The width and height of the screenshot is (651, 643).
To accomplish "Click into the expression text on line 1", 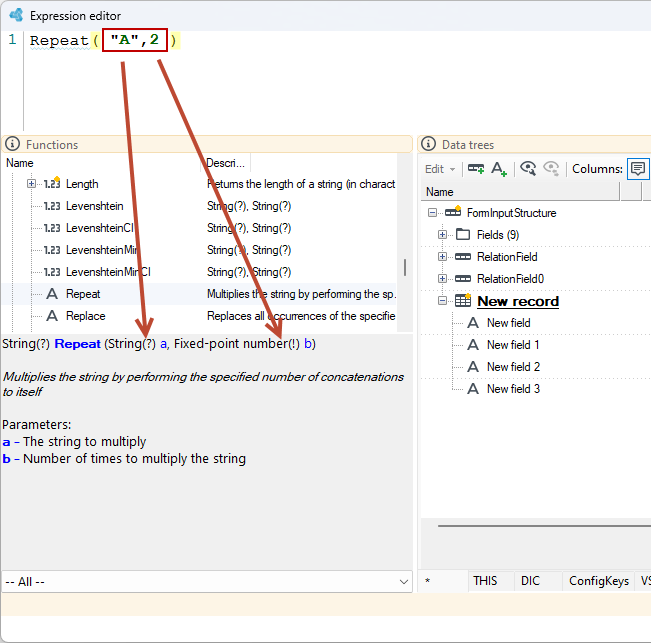I will pyautogui.click(x=103, y=40).
